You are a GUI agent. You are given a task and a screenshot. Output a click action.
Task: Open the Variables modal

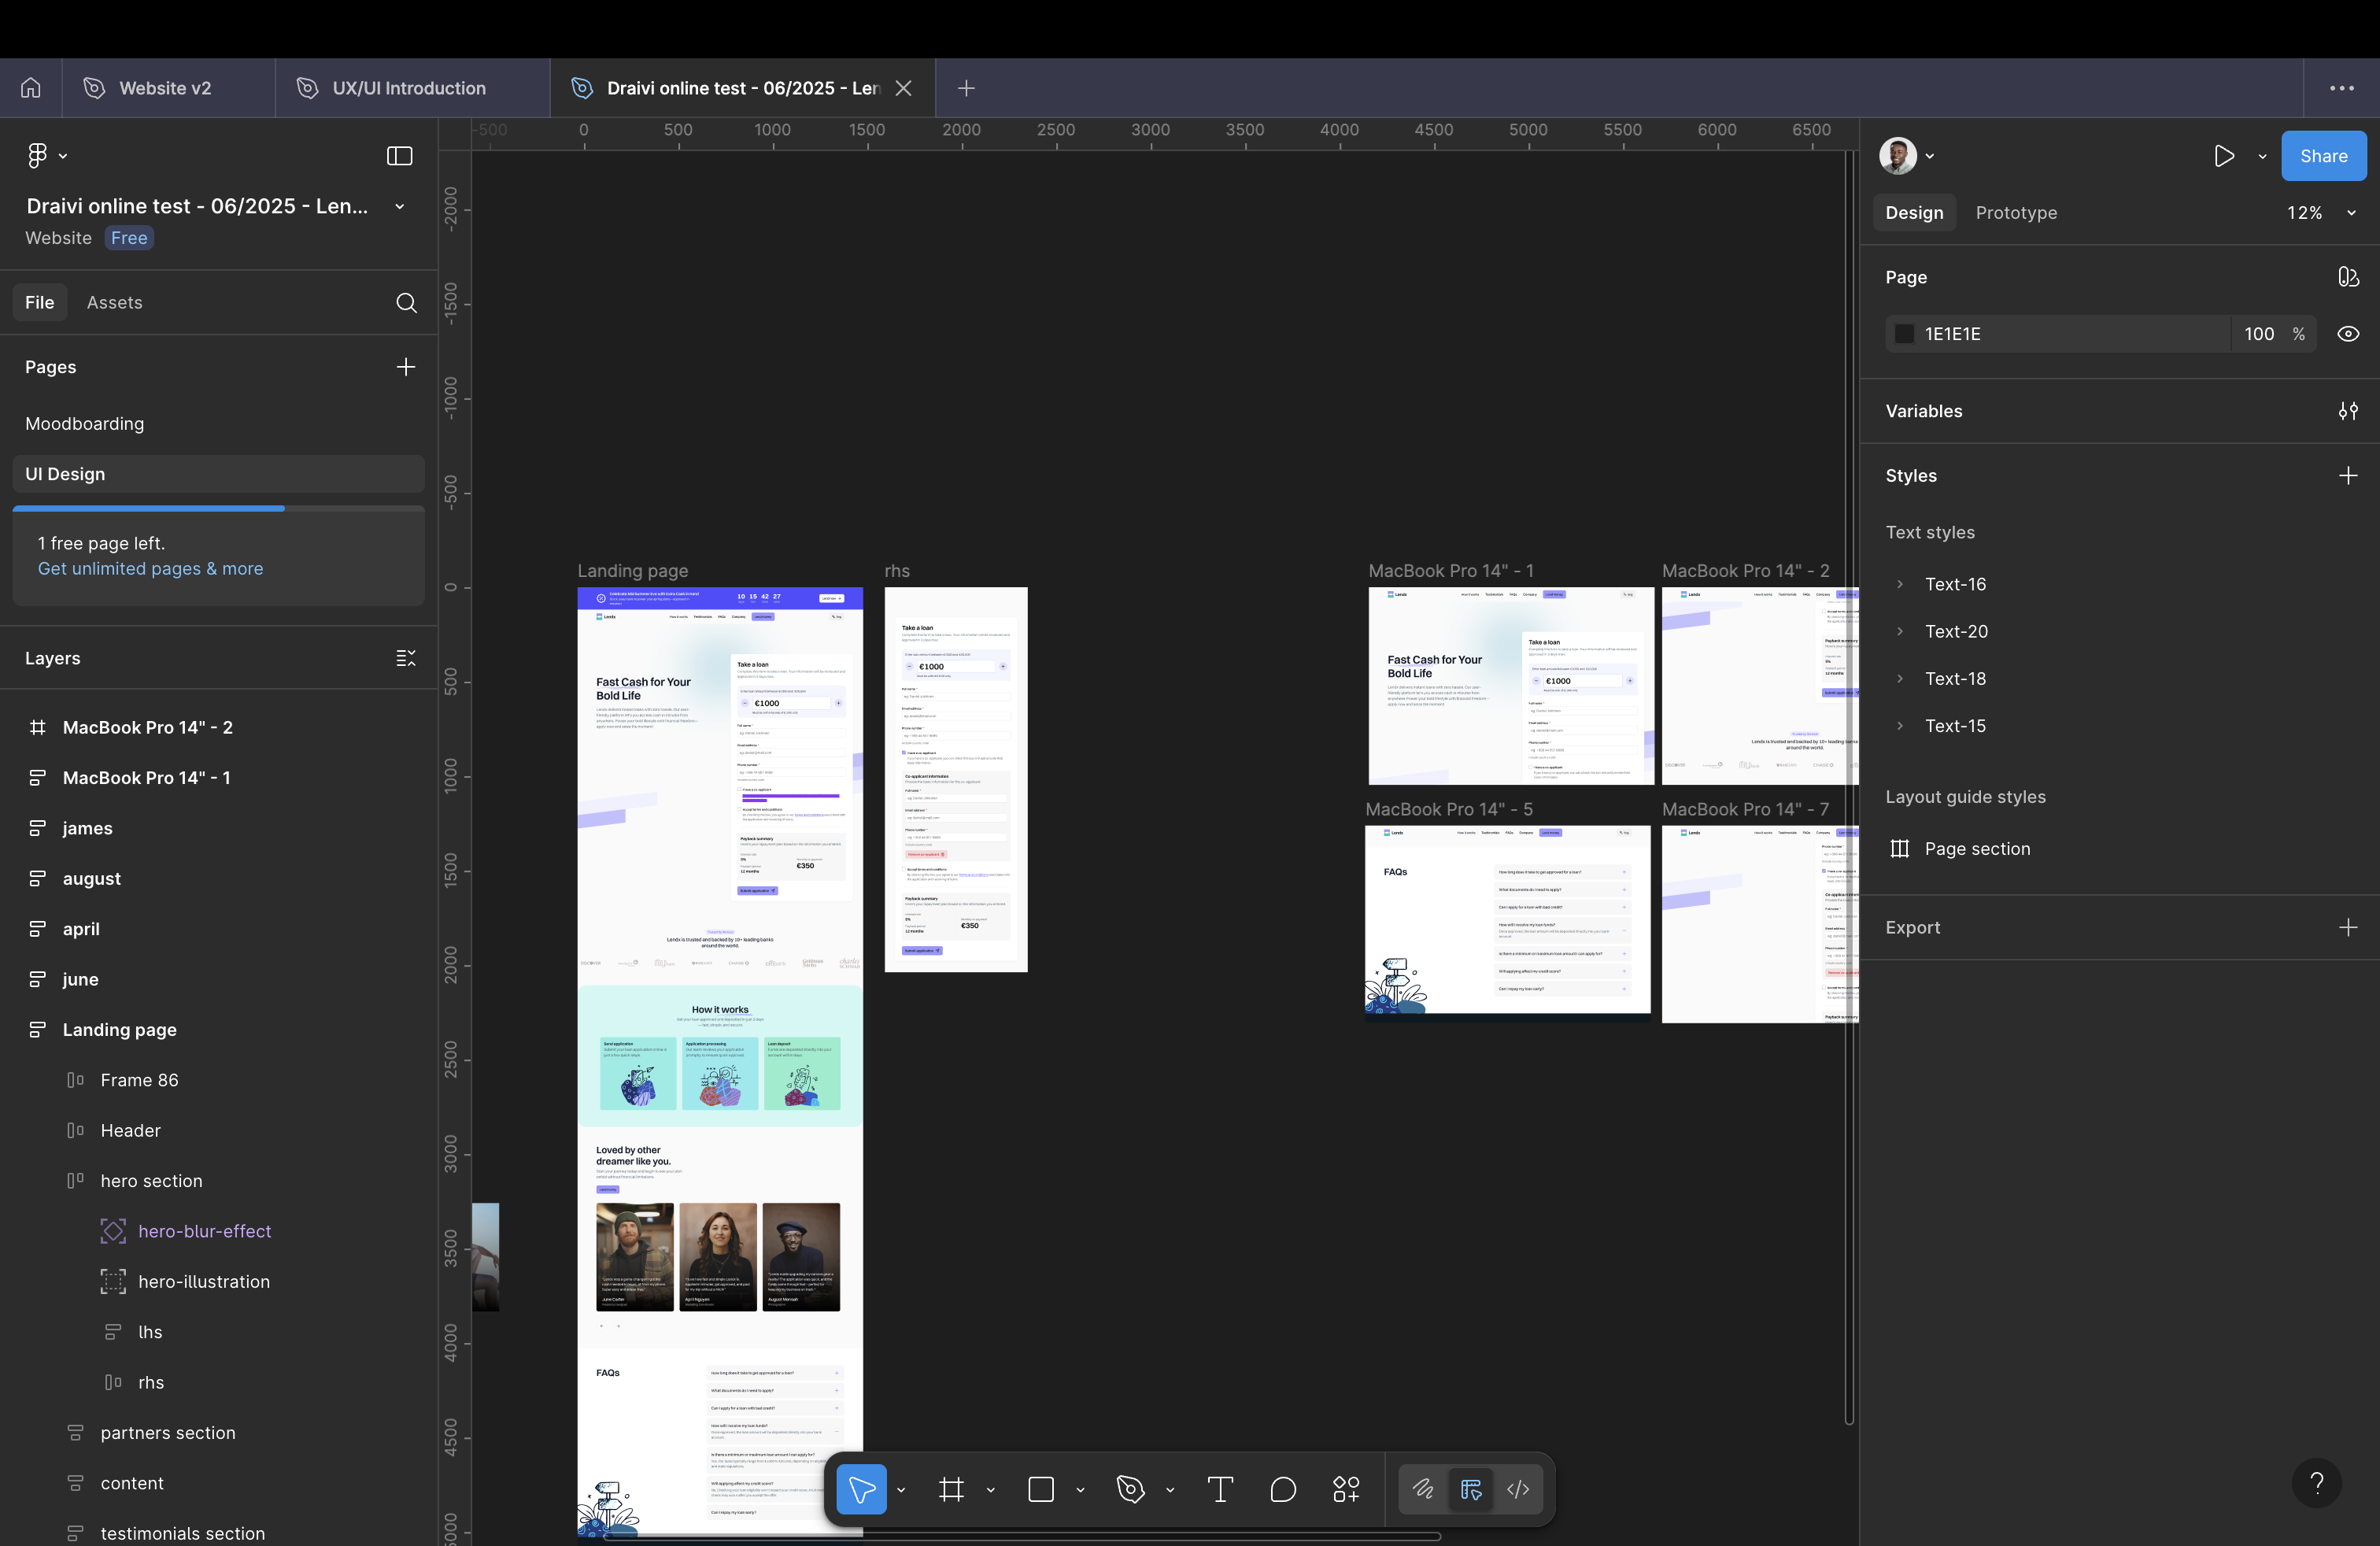click(2349, 411)
